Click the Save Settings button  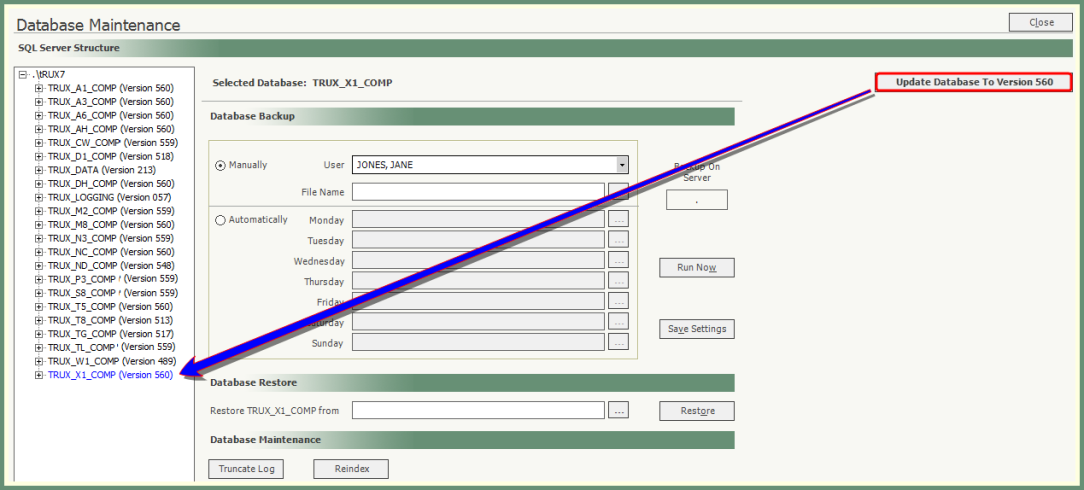(x=696, y=329)
